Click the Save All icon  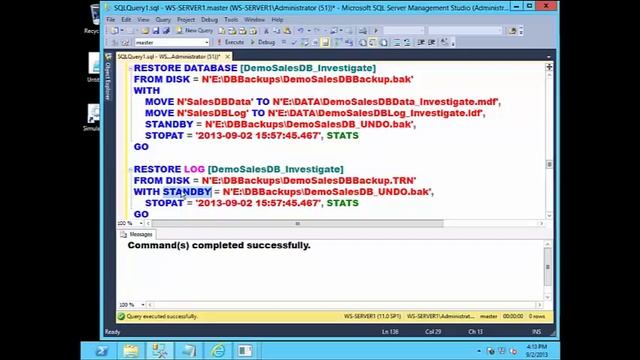166,31
